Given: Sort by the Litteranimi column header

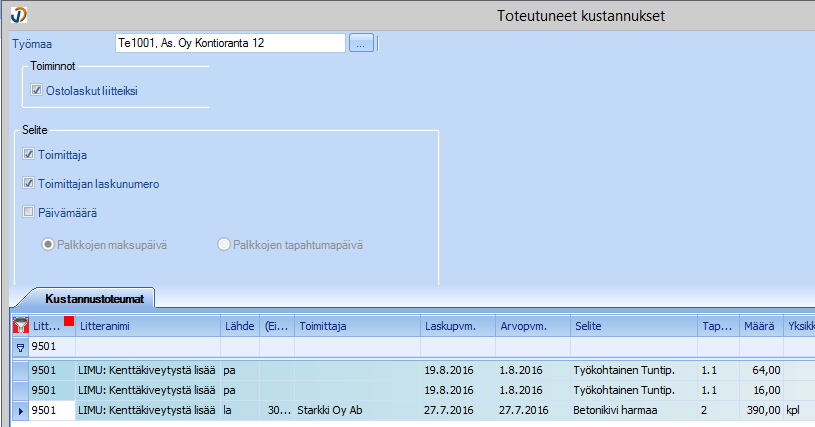Looking at the screenshot, I should tap(146, 326).
